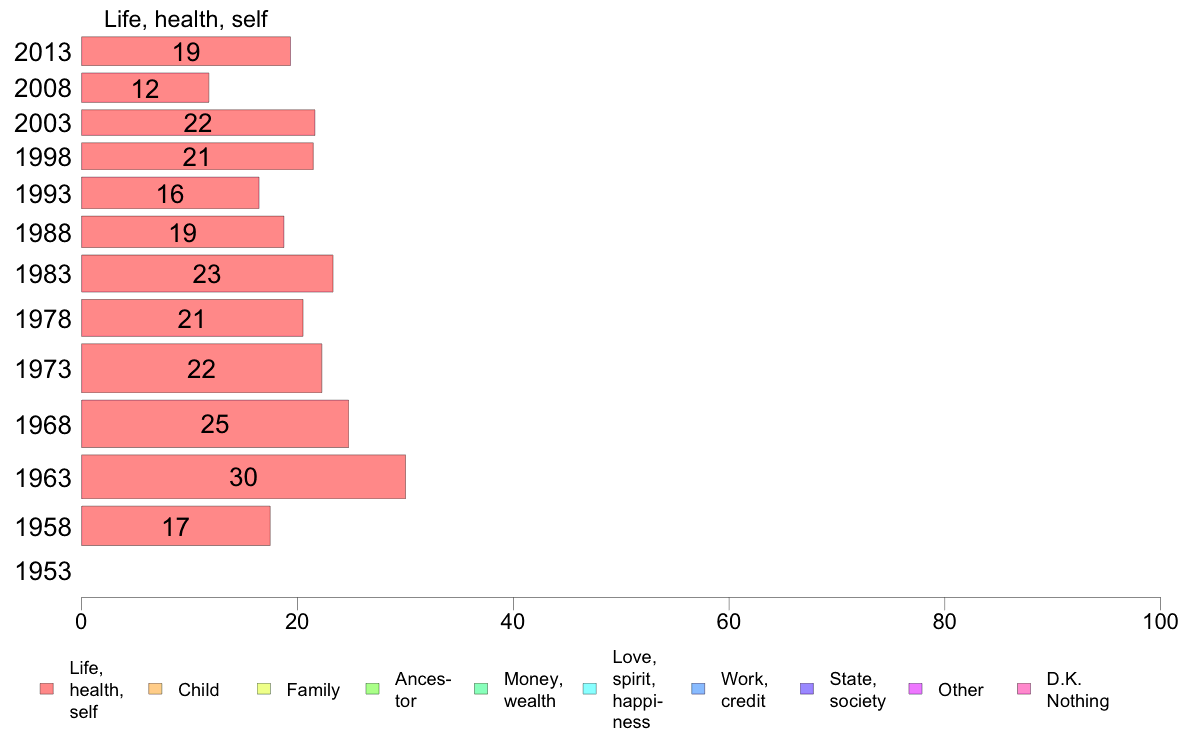Select the 1993 bar showing 16
Viewport: 1188px width, 736px height.
click(x=170, y=193)
